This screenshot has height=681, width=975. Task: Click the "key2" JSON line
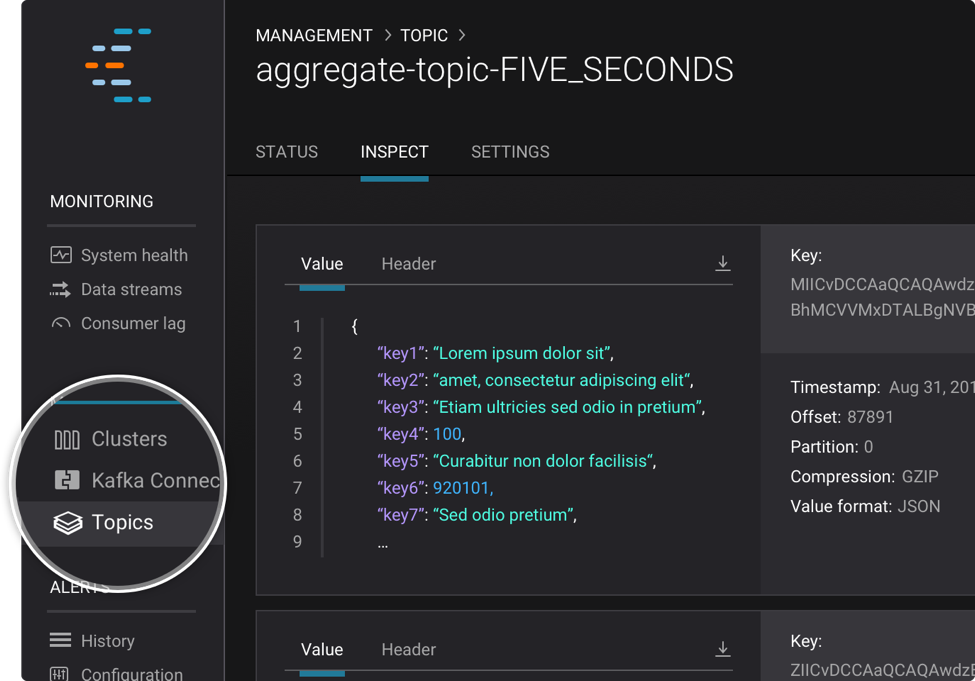tap(535, 380)
